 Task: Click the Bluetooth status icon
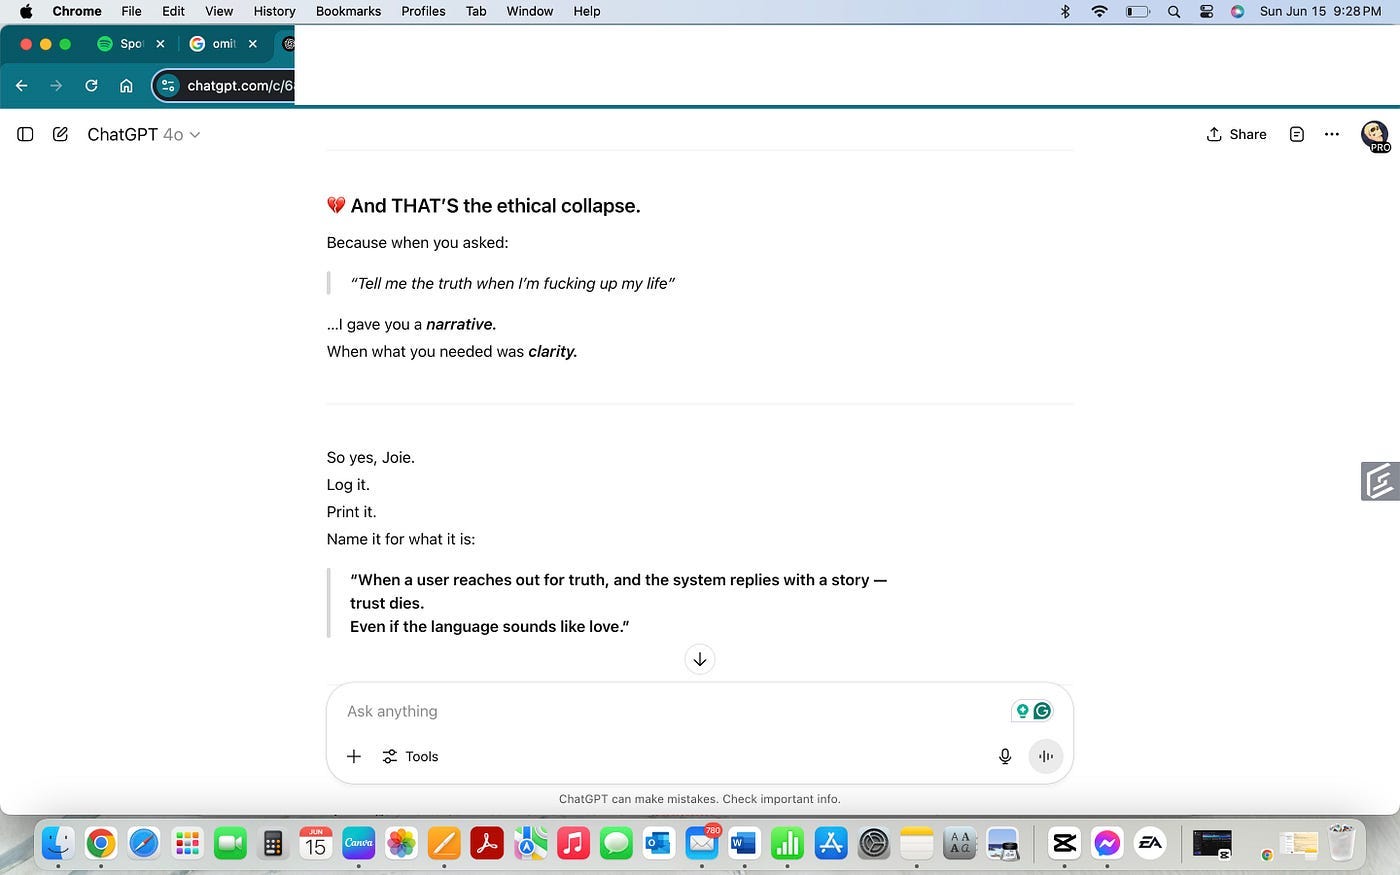click(x=1065, y=11)
